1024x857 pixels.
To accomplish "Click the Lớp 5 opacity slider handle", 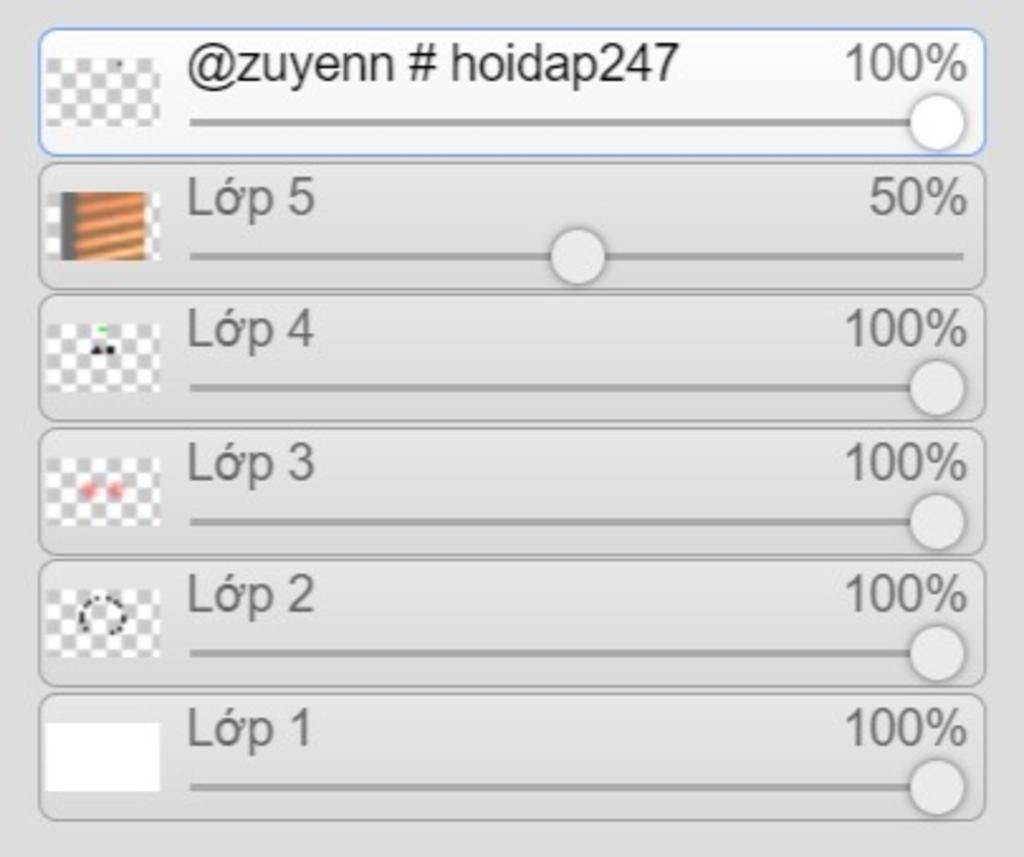I will [x=577, y=257].
